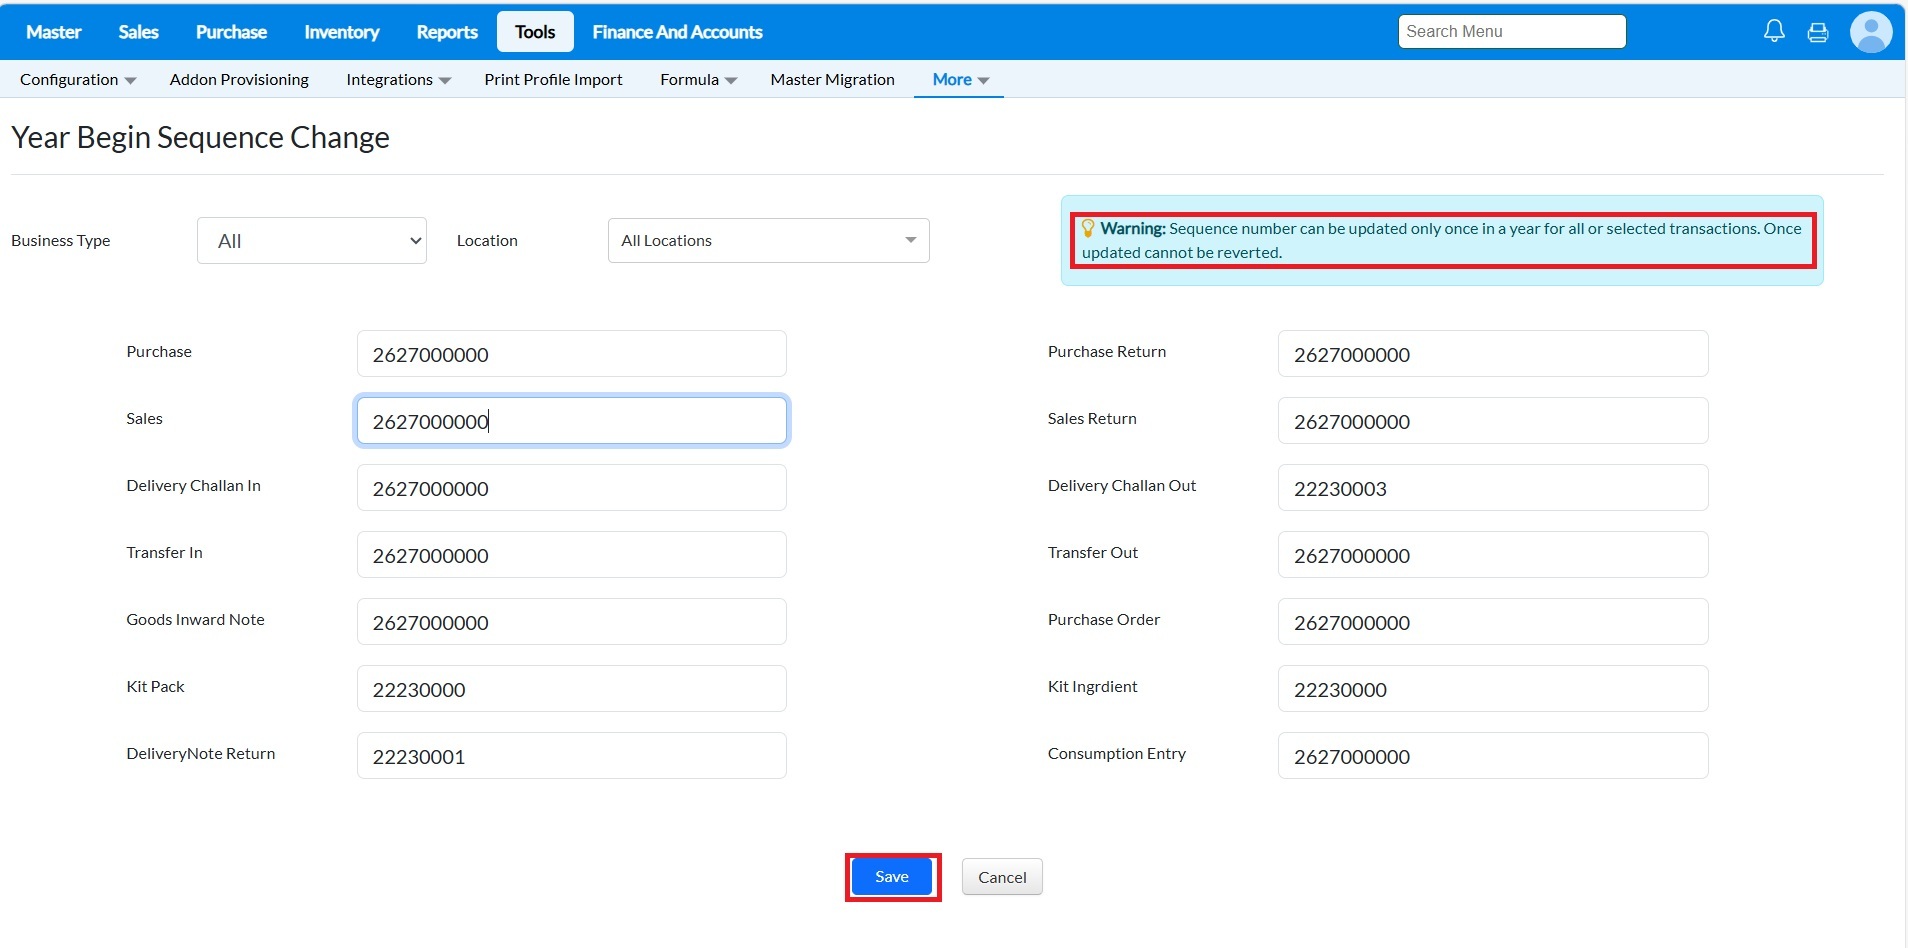1908x948 pixels.
Task: Select Master Migration option
Action: tap(832, 80)
